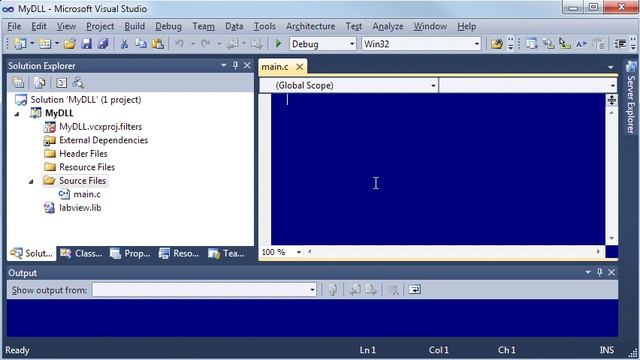
Task: Click the Save All icon
Action: point(103,44)
